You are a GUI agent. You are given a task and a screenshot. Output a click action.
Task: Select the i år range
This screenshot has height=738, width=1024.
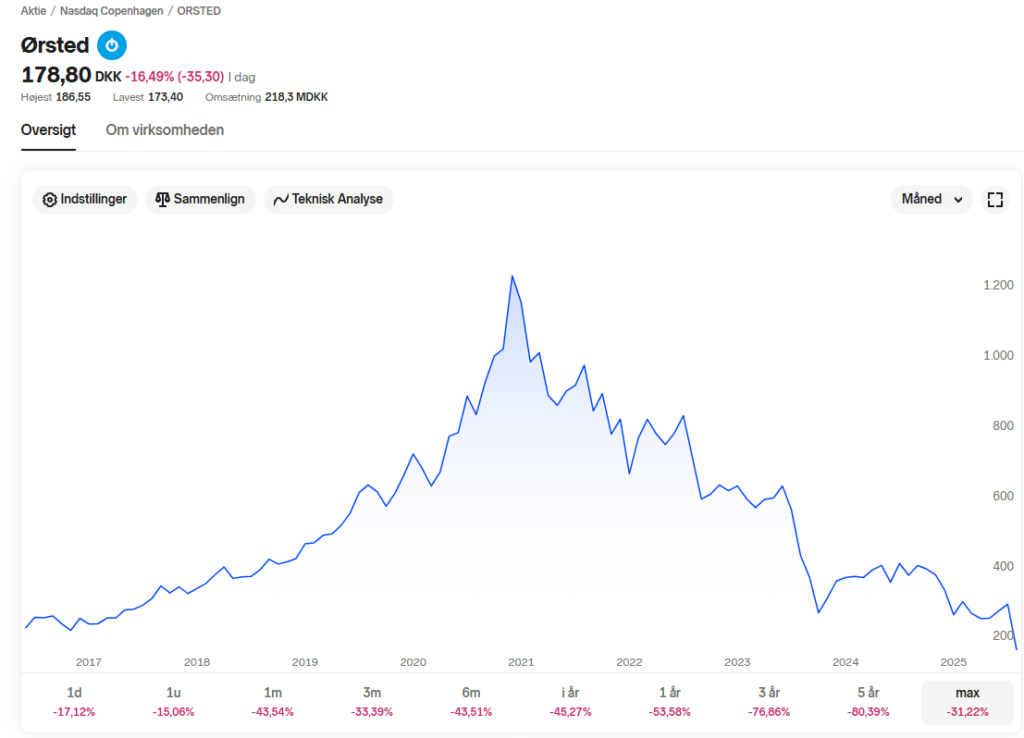(570, 701)
